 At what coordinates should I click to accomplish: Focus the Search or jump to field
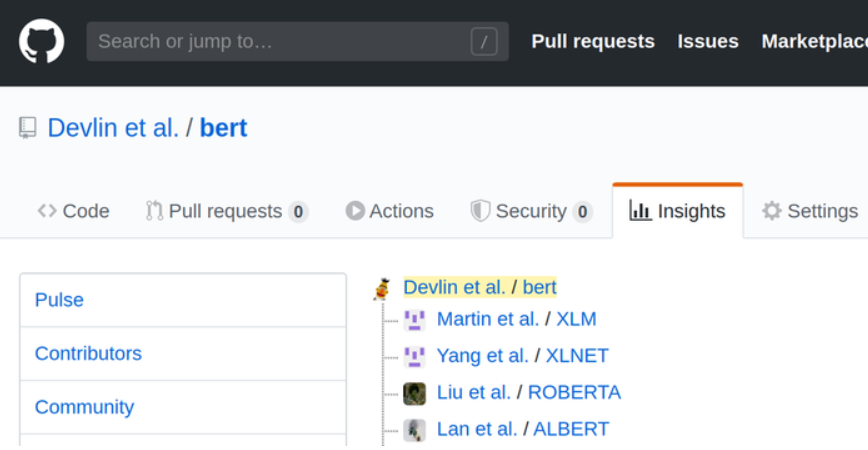coord(280,42)
